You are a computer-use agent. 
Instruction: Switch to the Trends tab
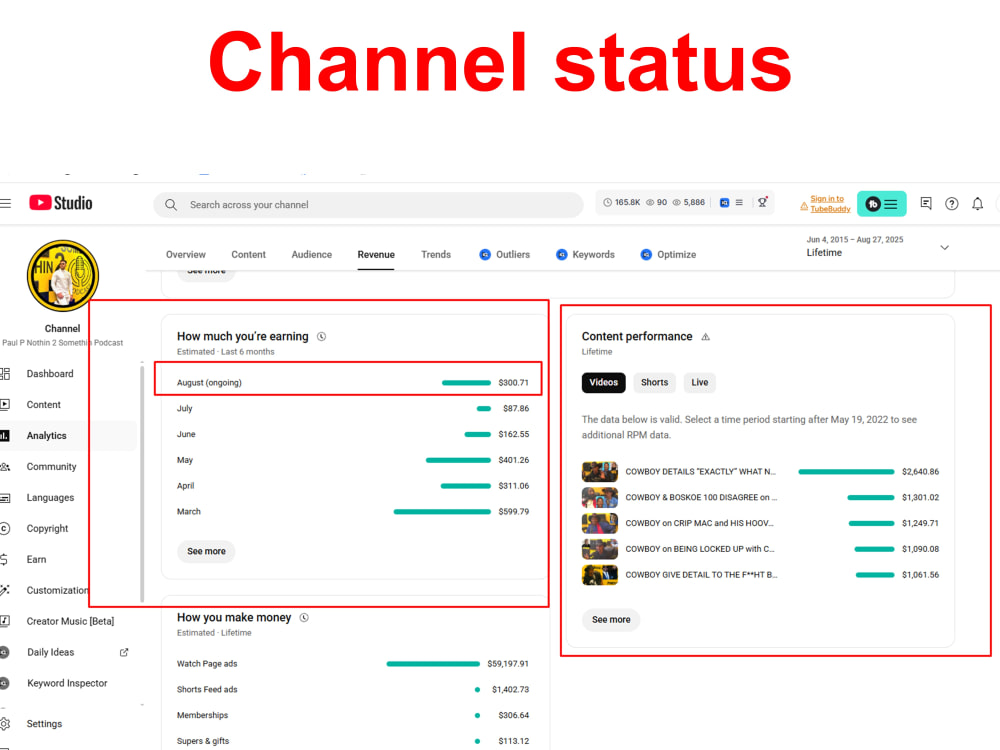click(x=436, y=254)
